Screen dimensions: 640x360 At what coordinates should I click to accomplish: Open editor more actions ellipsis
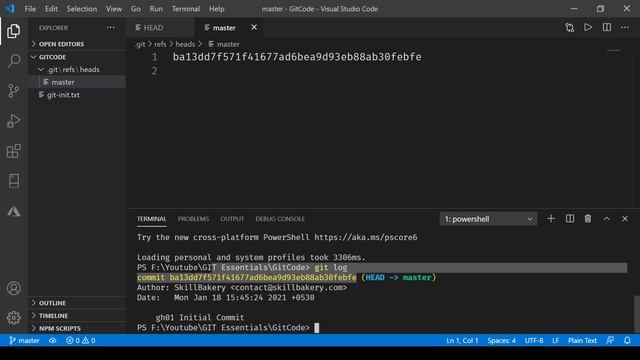[x=625, y=27]
